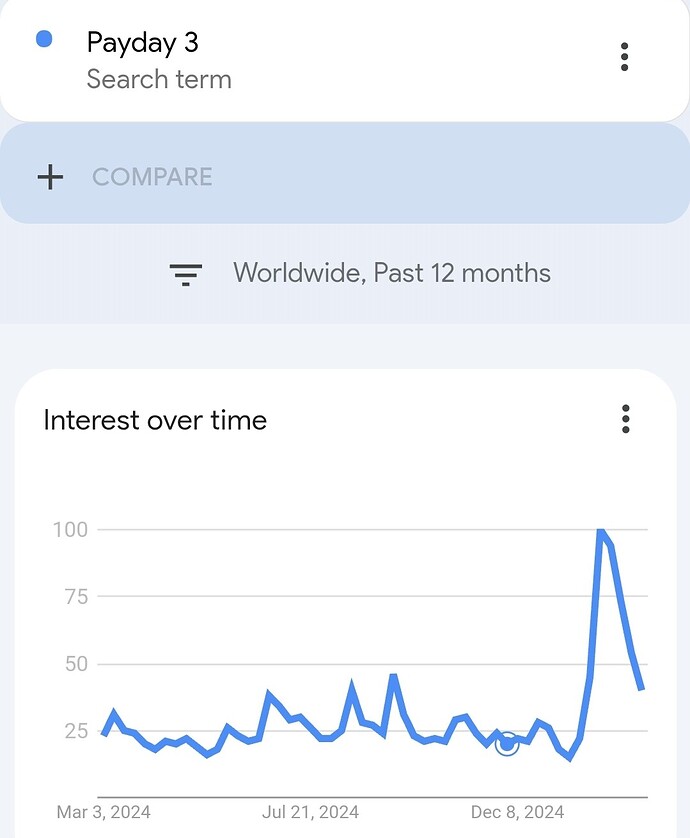The width and height of the screenshot is (690, 838).
Task: Click the Dec 8, 2024 axis label
Action: coord(517,812)
